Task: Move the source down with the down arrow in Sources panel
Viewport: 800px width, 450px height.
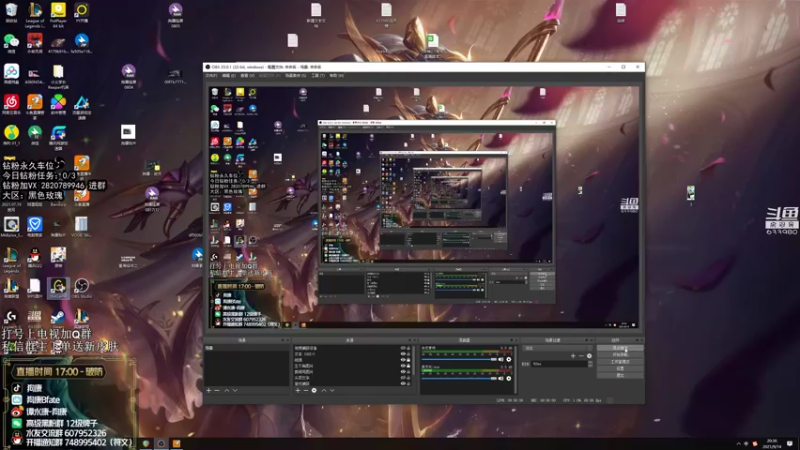Action: [x=332, y=390]
